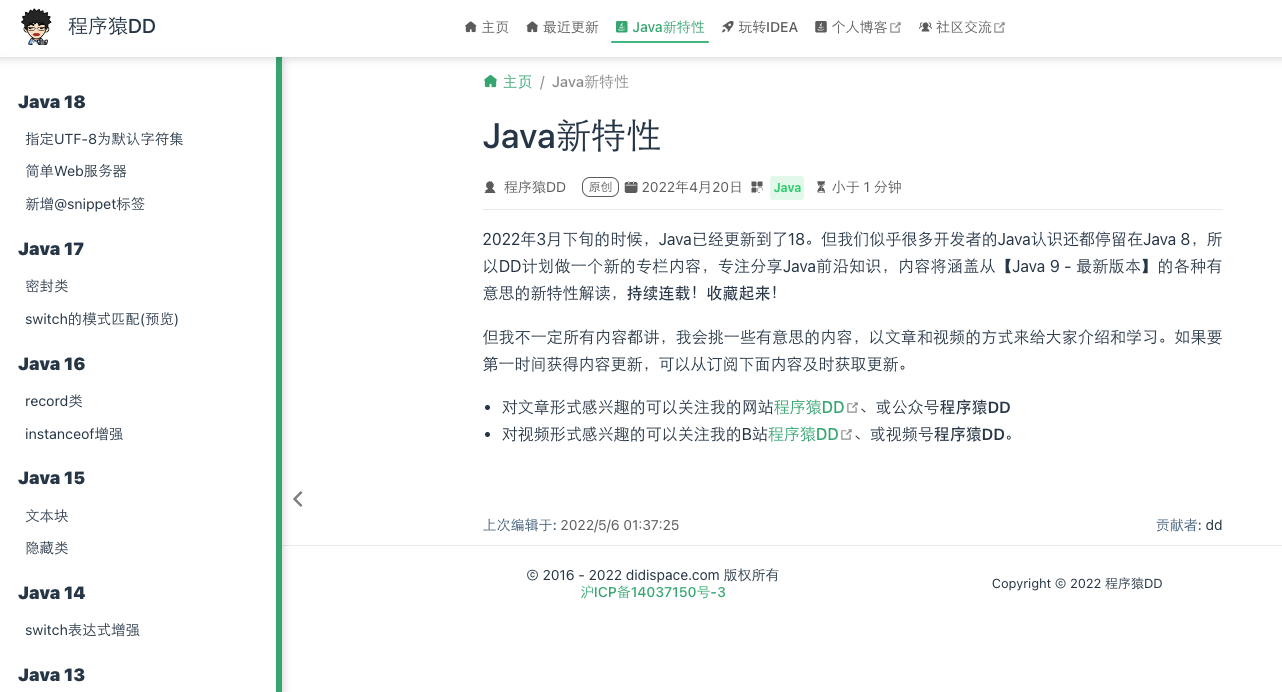Click the calendar icon before the publish date

click(x=631, y=187)
